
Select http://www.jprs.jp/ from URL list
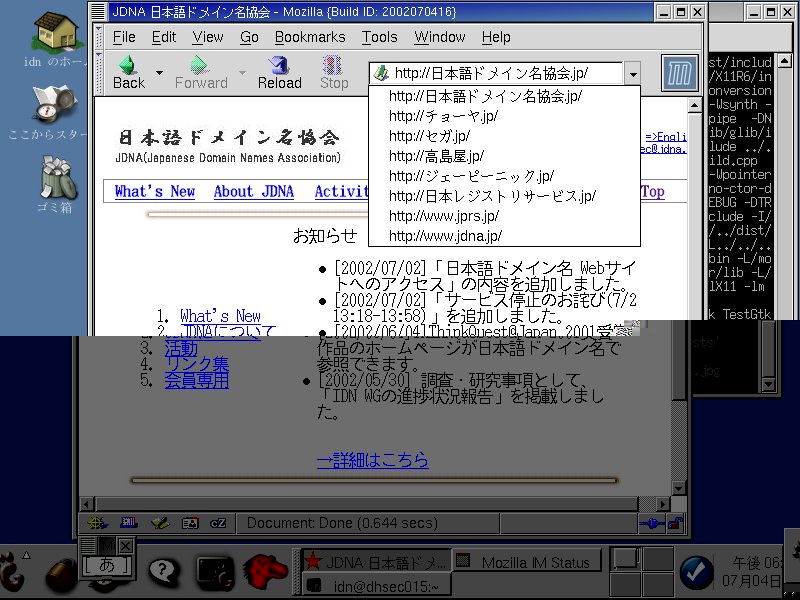tap(443, 216)
